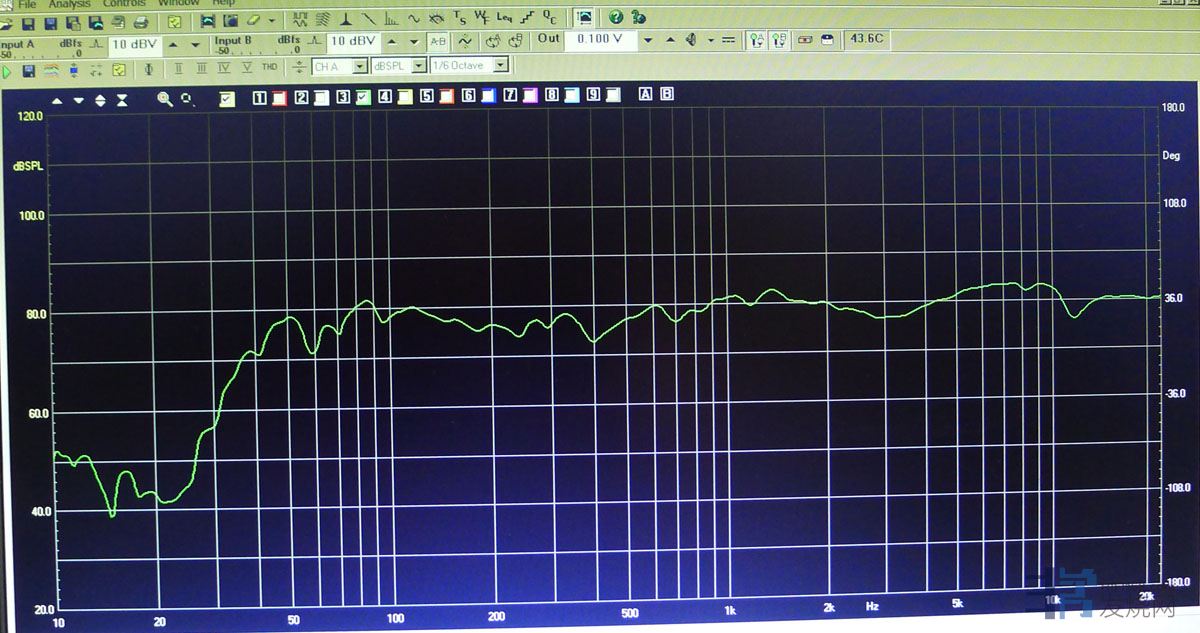Select the Leq analysis tool icon

pos(504,18)
